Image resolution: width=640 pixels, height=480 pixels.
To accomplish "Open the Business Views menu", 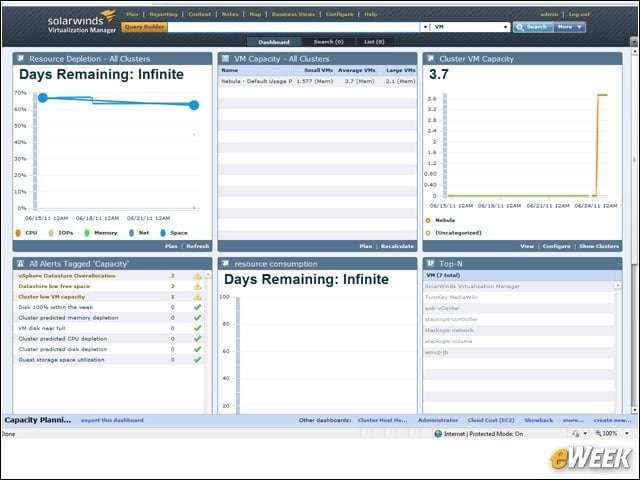I will click(x=293, y=14).
